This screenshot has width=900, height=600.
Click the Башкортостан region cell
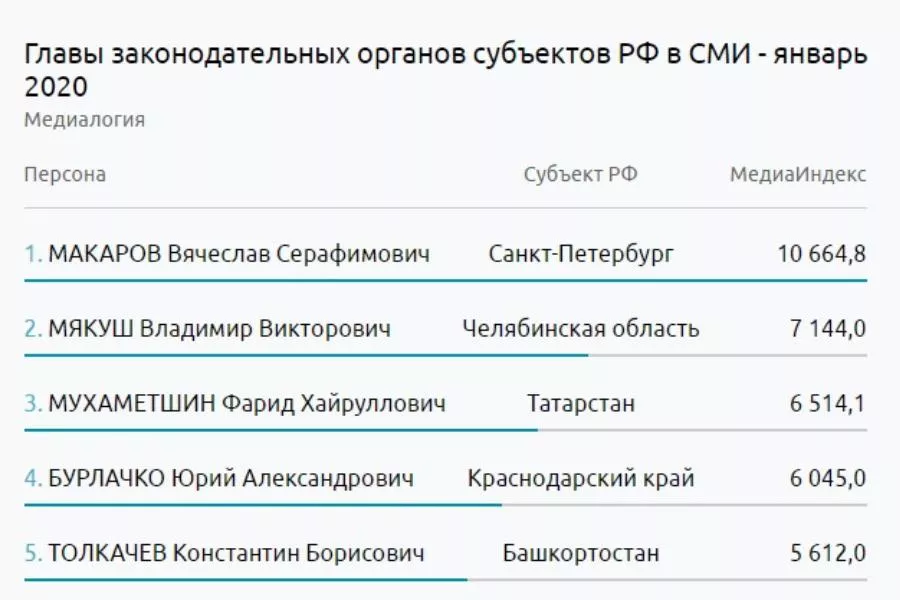coord(581,553)
